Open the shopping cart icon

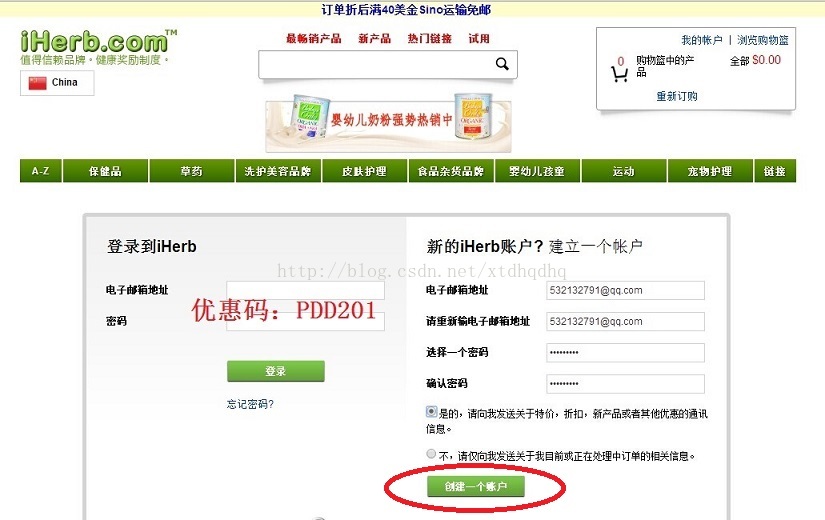tap(619, 74)
